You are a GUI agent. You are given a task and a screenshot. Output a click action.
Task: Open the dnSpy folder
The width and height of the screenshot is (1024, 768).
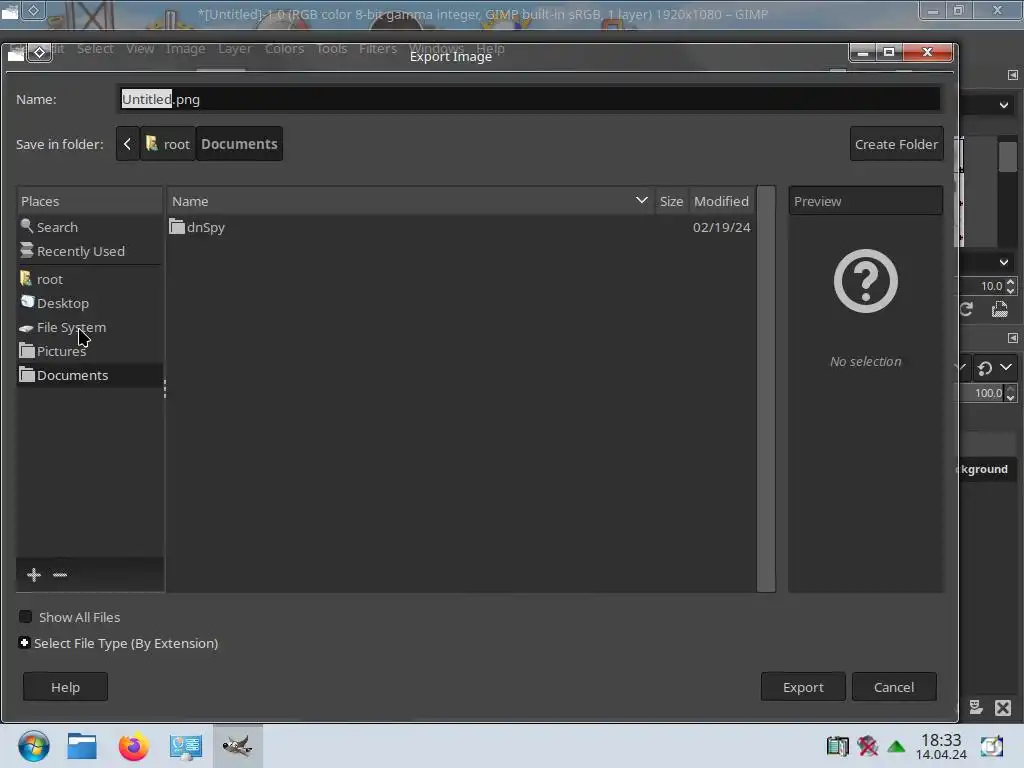pos(205,227)
